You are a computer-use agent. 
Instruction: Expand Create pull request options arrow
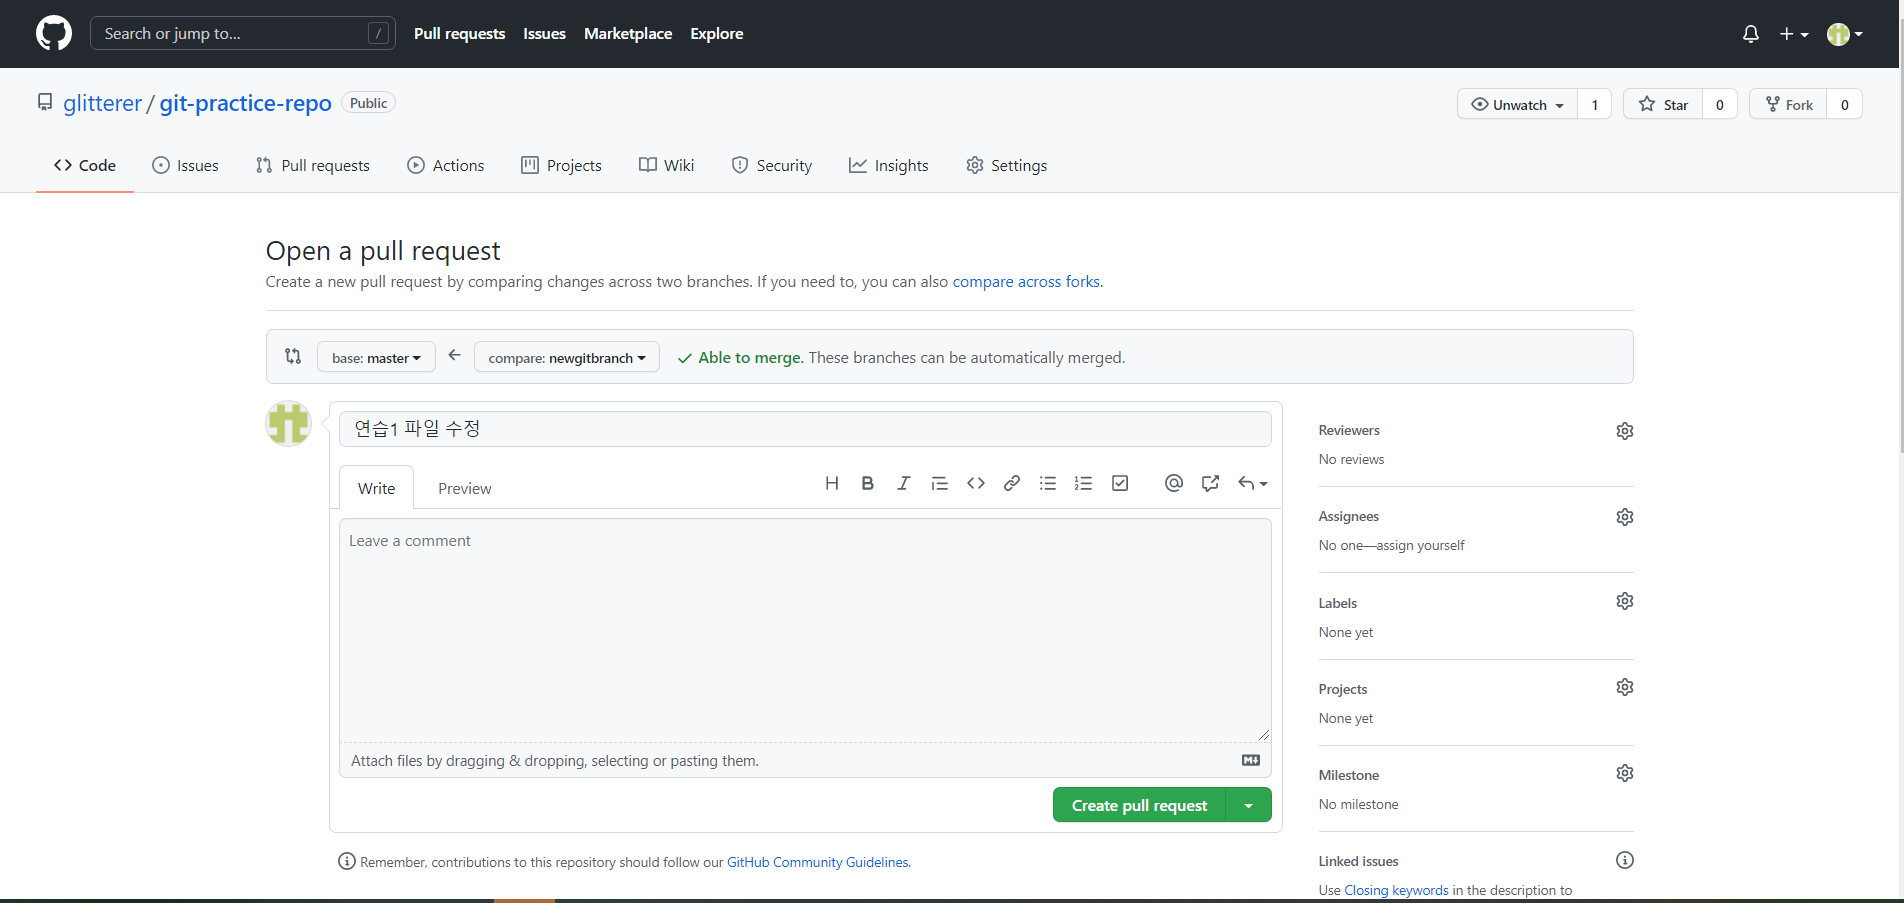click(x=1249, y=805)
